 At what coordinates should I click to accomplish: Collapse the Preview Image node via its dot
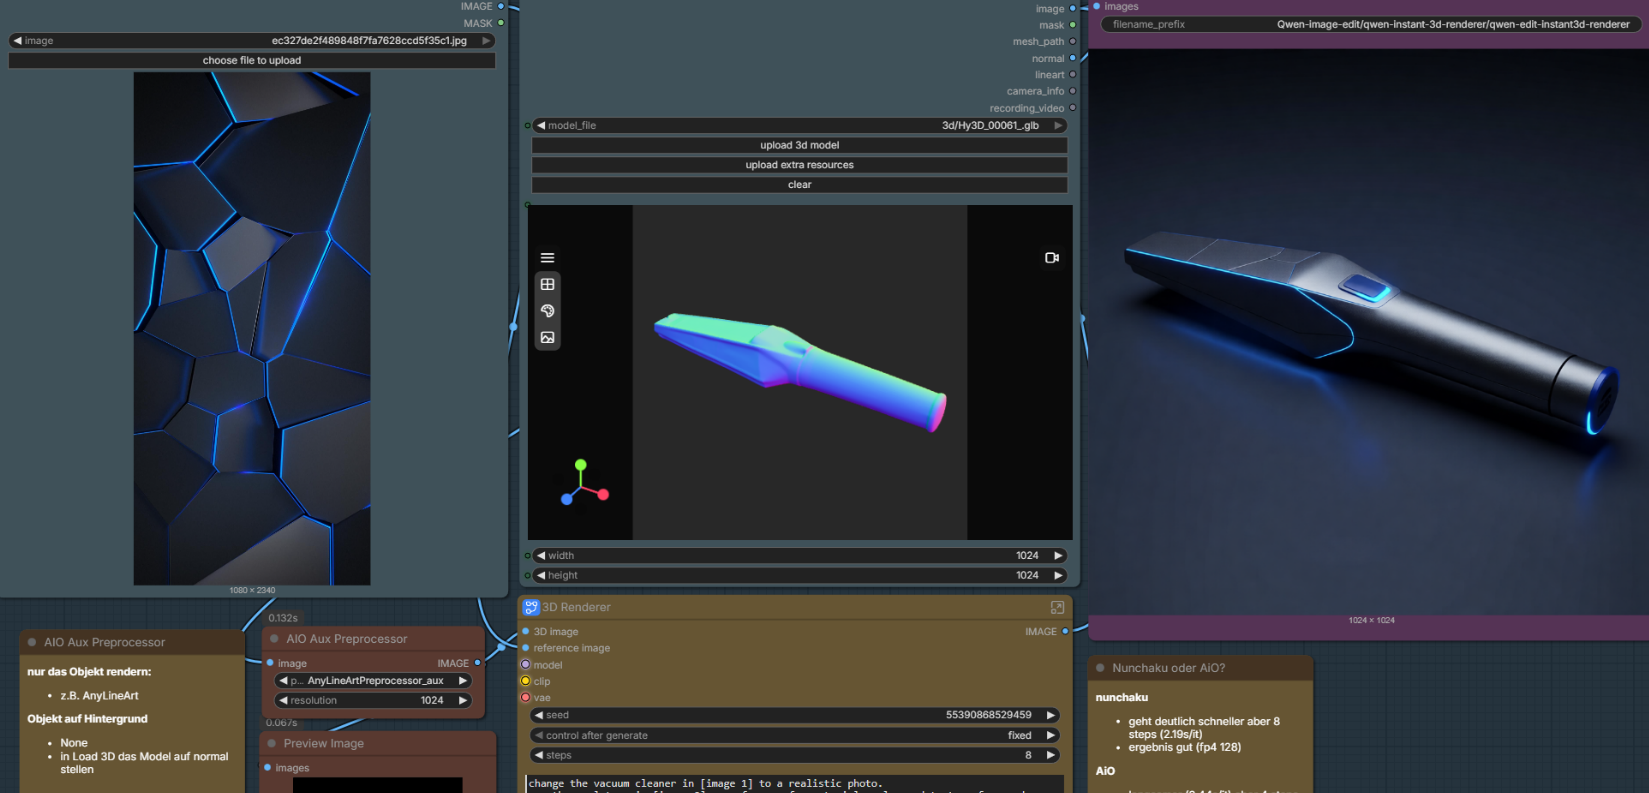tap(272, 744)
